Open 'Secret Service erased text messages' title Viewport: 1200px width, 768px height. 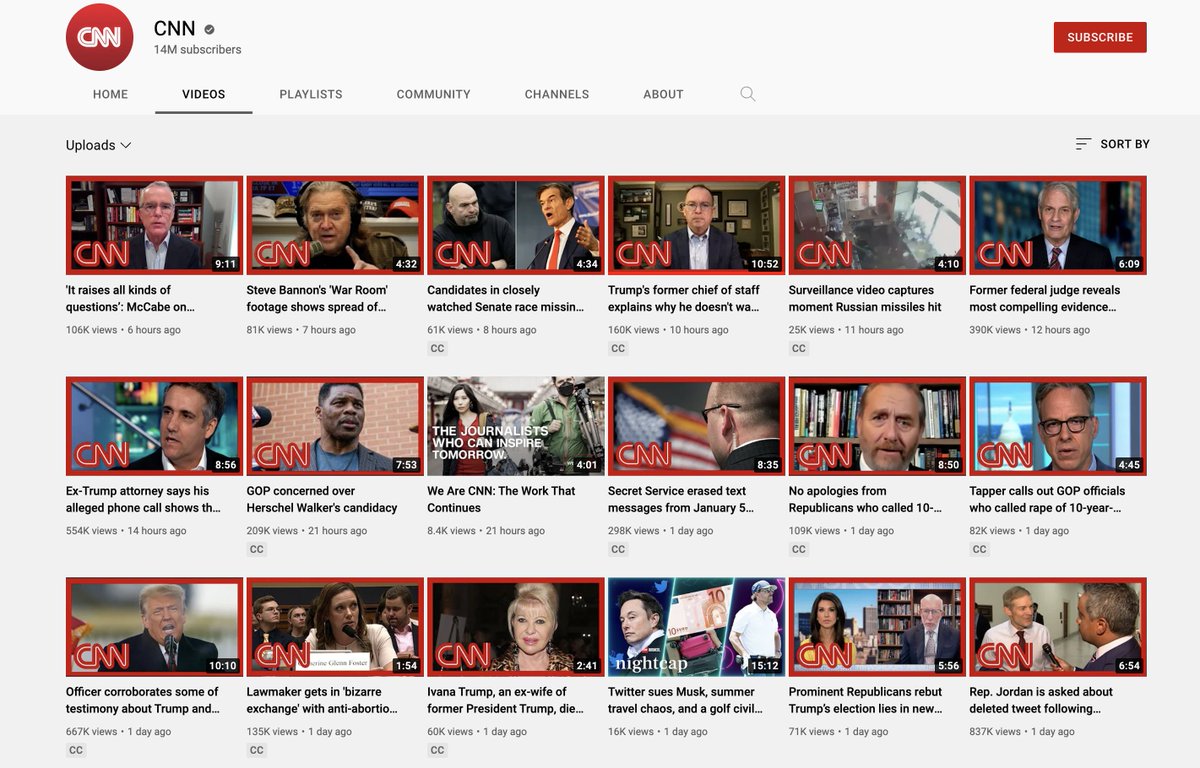click(x=680, y=499)
